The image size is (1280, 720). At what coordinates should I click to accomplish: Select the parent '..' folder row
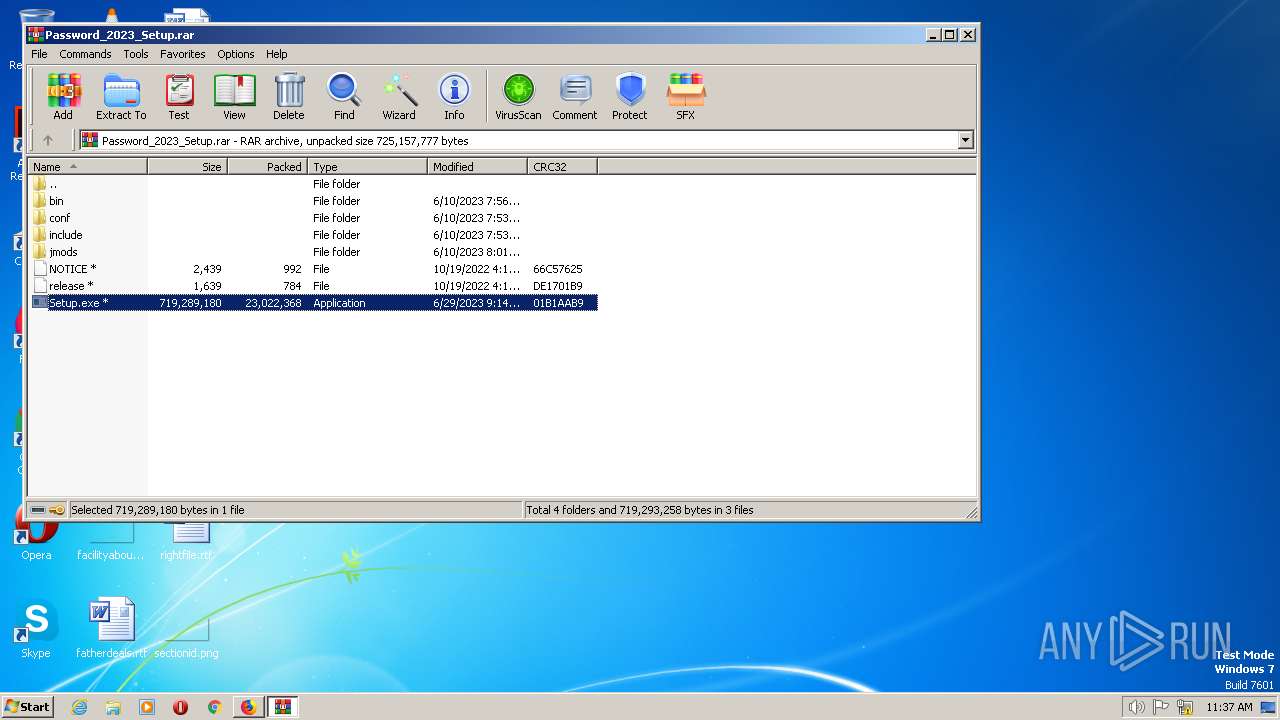(314, 184)
